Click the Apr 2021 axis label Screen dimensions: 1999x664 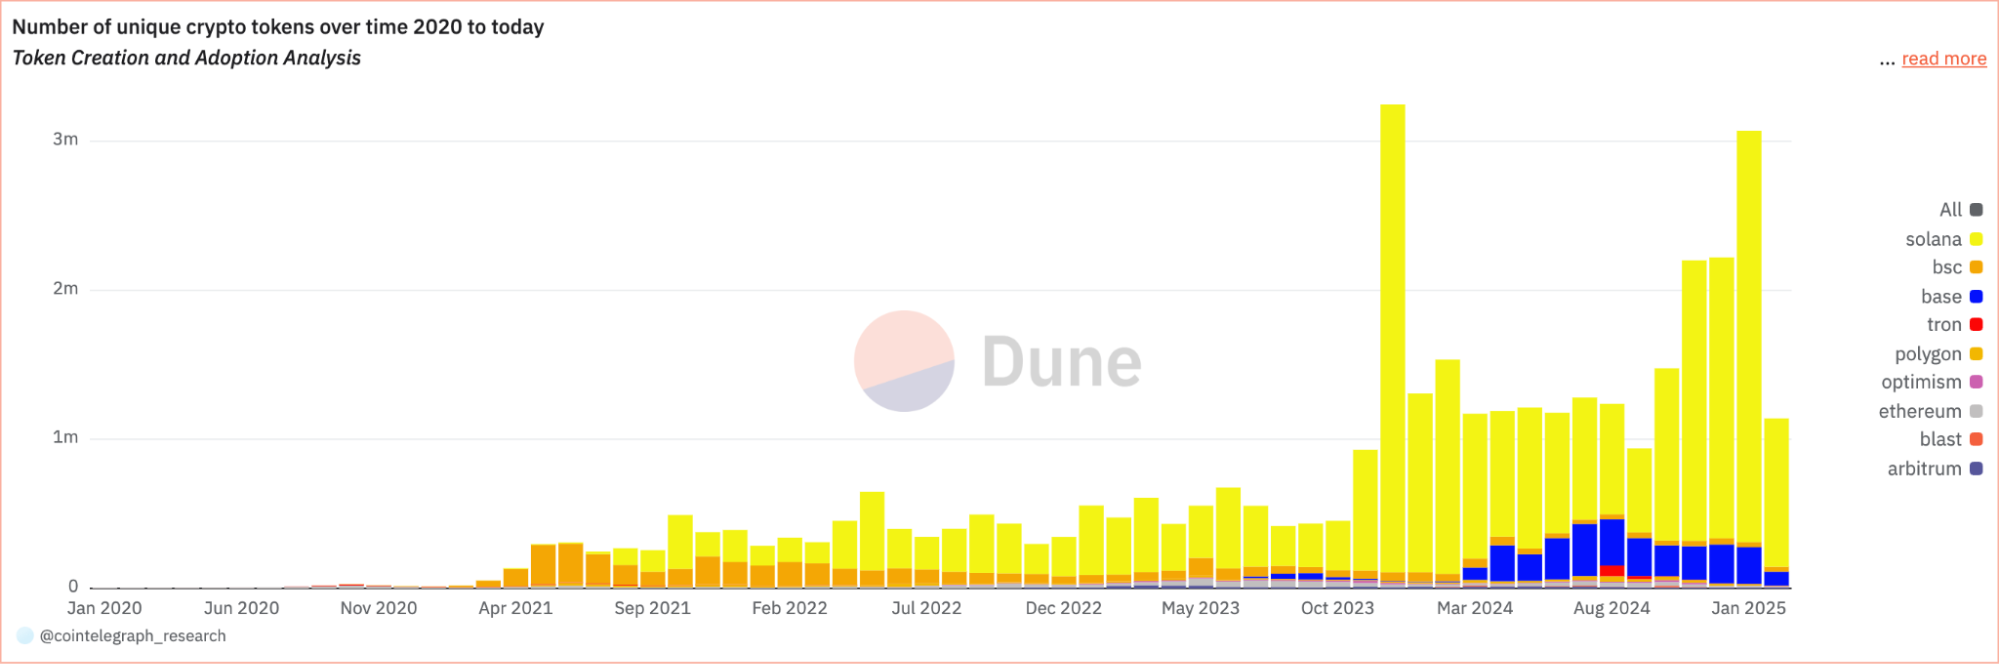click(515, 608)
